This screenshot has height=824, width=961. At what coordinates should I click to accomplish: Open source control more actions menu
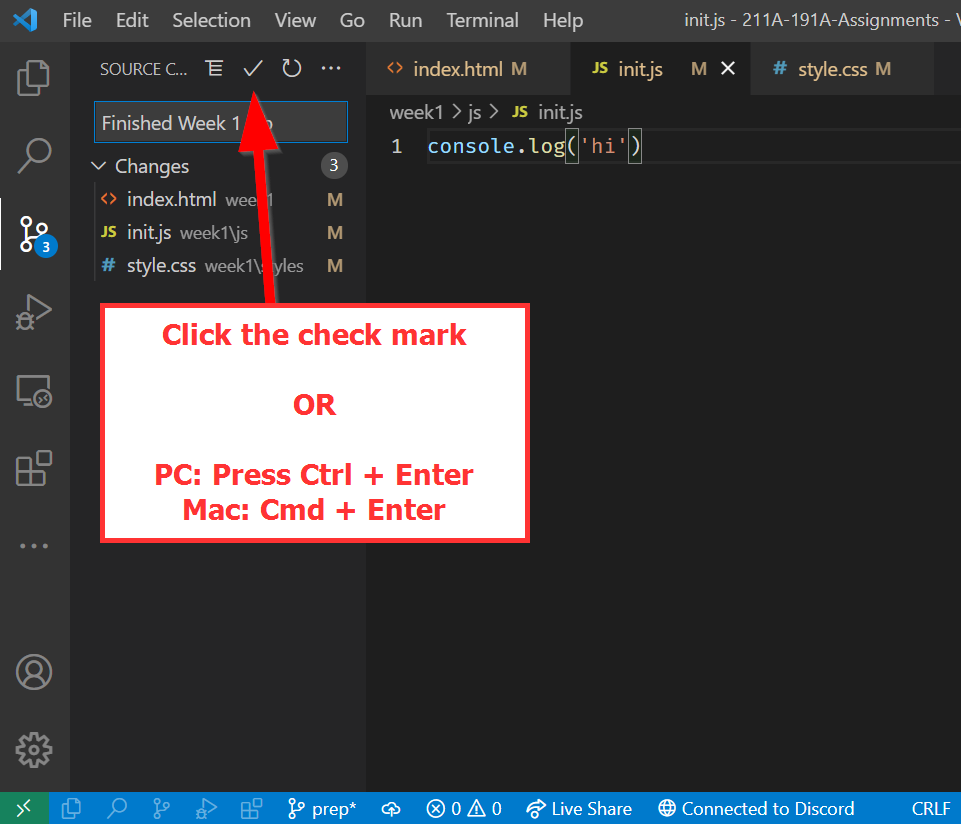(x=331, y=69)
